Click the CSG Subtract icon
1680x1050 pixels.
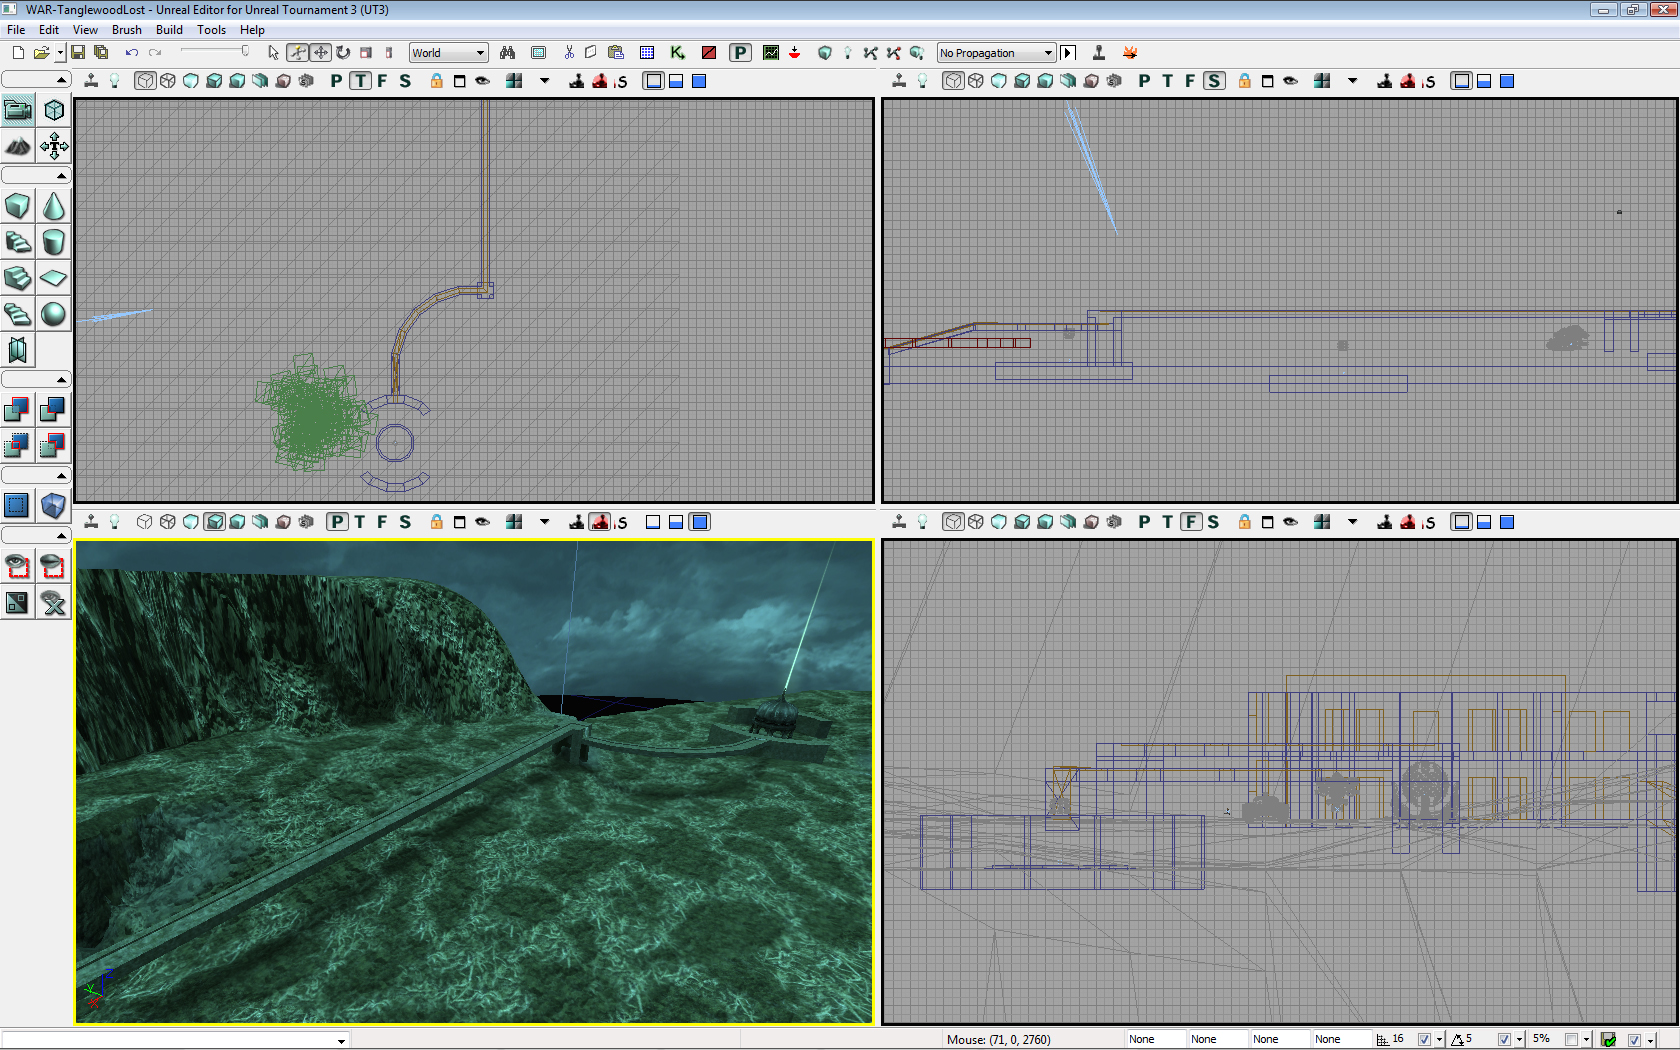pos(54,409)
